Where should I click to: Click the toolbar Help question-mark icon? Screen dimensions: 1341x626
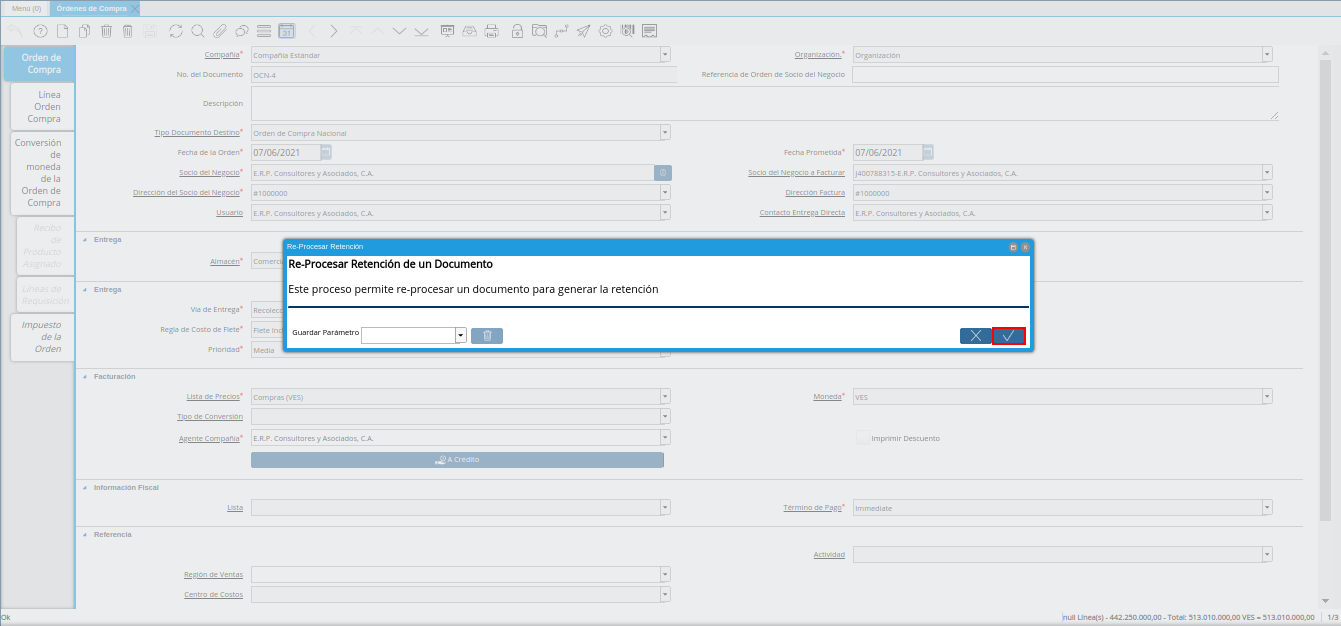[40, 31]
